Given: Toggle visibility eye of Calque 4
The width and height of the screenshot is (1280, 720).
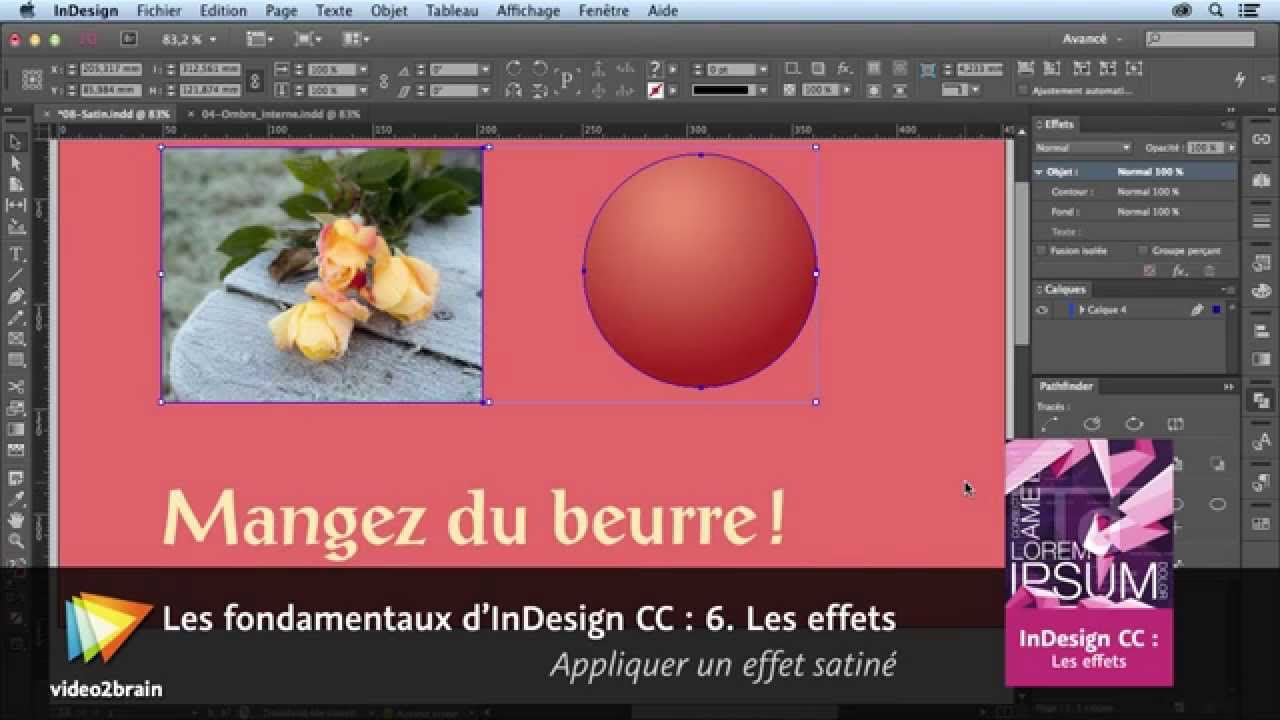Looking at the screenshot, I should tap(1042, 310).
